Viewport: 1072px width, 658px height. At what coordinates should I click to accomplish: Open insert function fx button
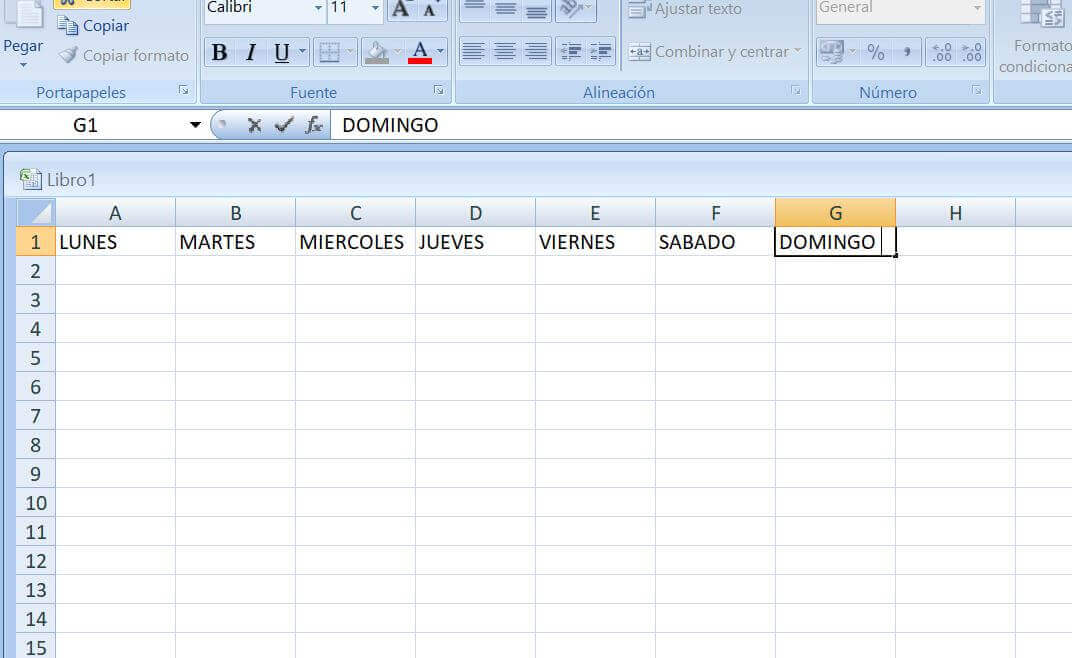click(x=314, y=125)
